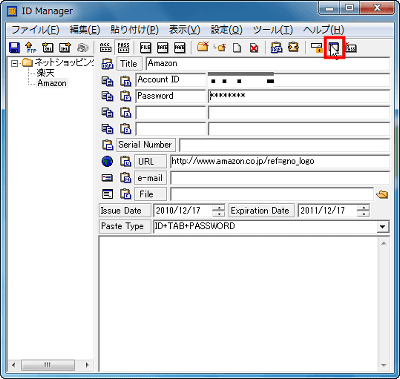Screen dimensions: 400x379
Task: Click the paste clipboard icon beside e-mail
Action: click(125, 178)
